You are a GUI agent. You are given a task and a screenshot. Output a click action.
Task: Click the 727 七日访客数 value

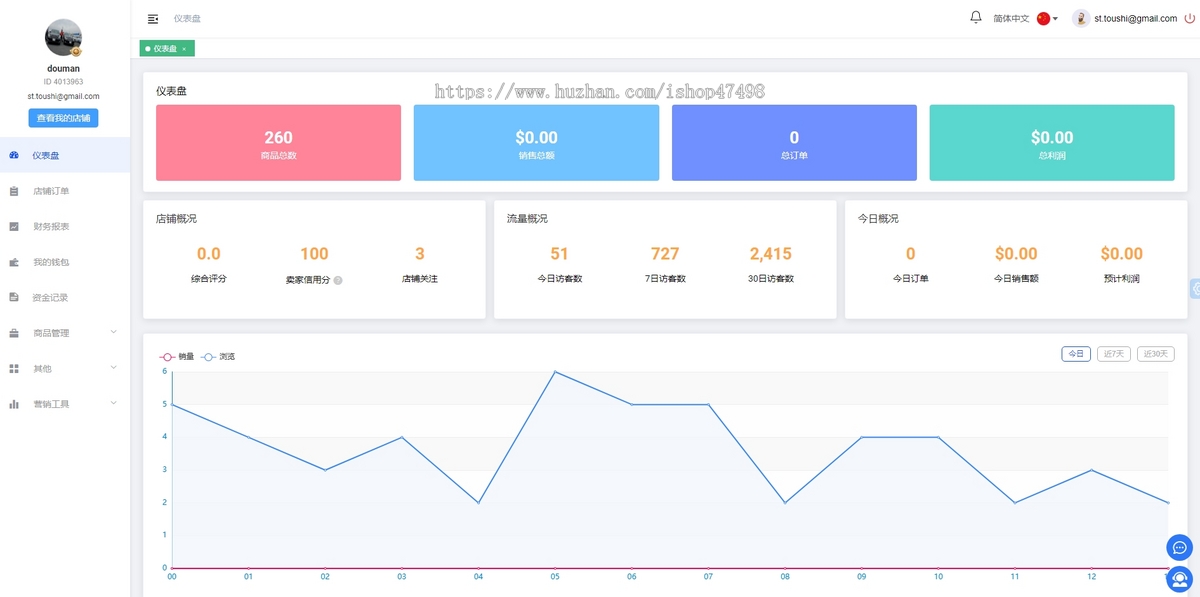tap(665, 254)
